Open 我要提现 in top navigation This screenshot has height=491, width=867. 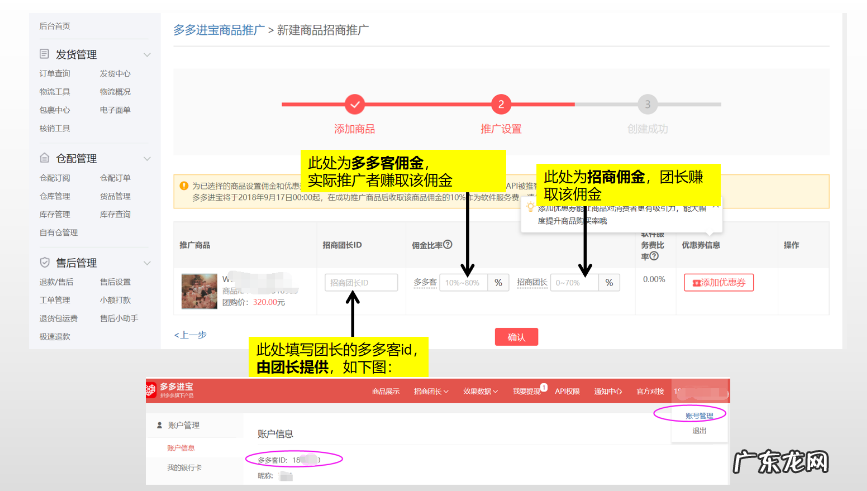(526, 391)
